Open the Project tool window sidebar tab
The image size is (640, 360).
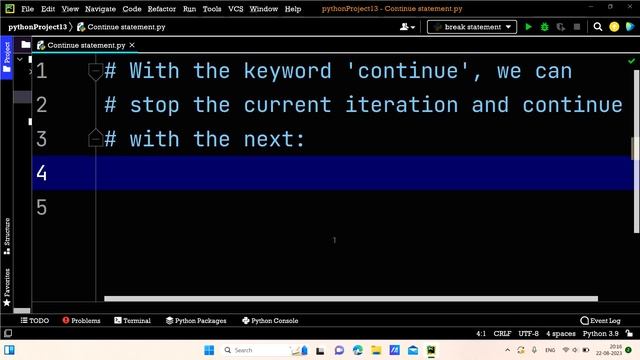point(7,57)
